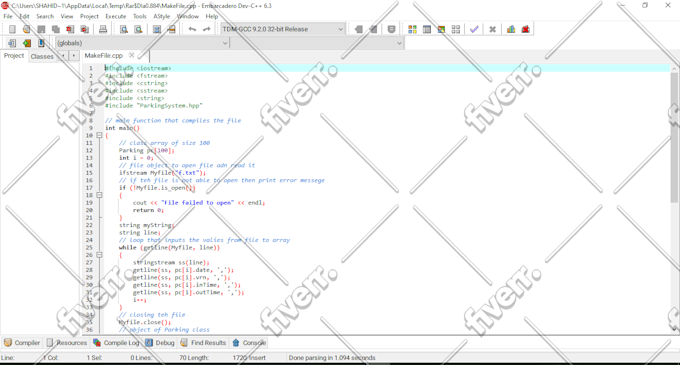This screenshot has width=680, height=365.
Task: Click the Redo arrow icon
Action: click(207, 29)
